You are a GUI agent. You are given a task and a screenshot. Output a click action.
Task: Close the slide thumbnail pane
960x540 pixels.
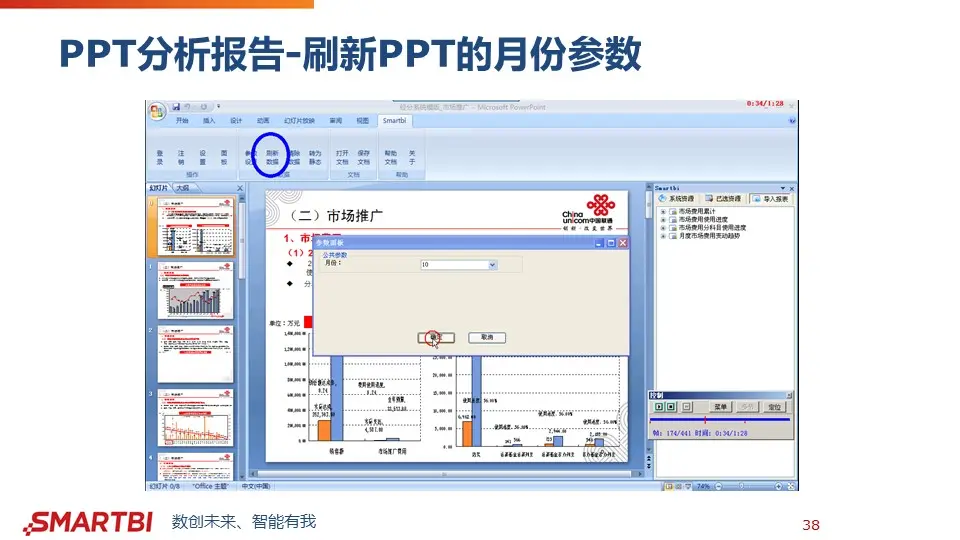pos(240,188)
